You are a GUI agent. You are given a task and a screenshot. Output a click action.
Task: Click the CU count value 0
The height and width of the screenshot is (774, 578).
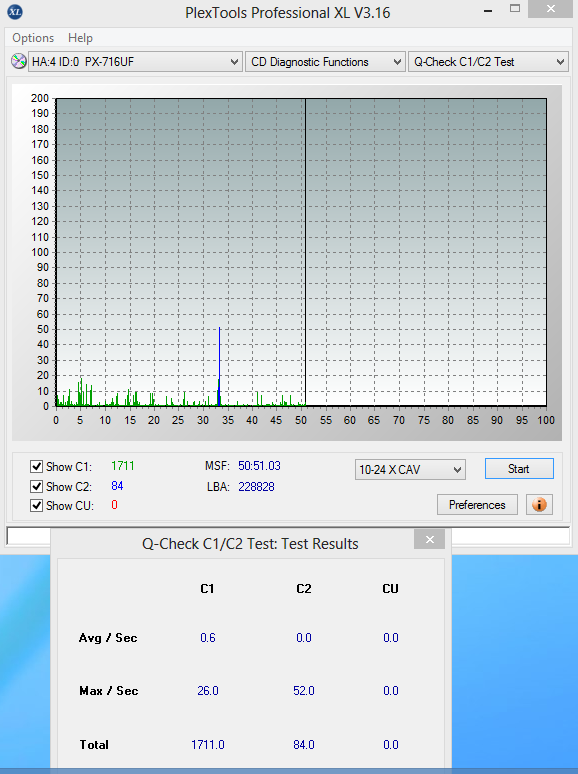(114, 505)
